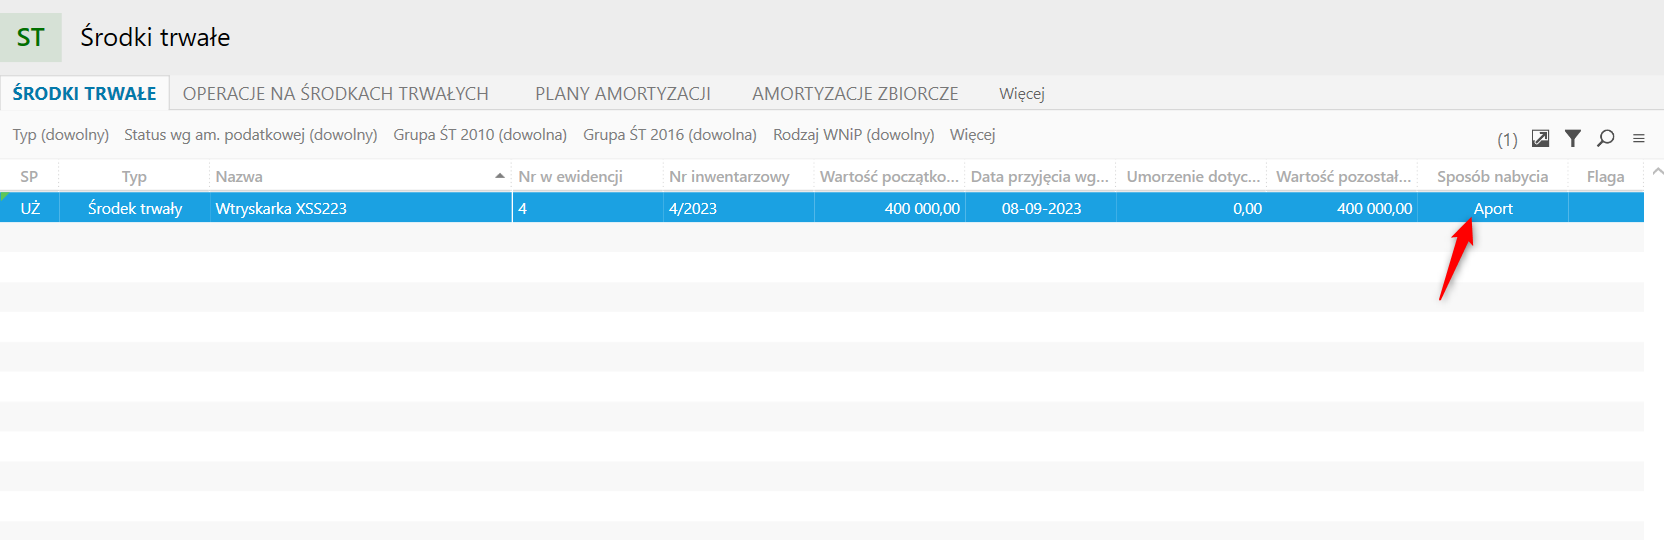
Task: Click the UŻ status cell
Action: coord(30,208)
